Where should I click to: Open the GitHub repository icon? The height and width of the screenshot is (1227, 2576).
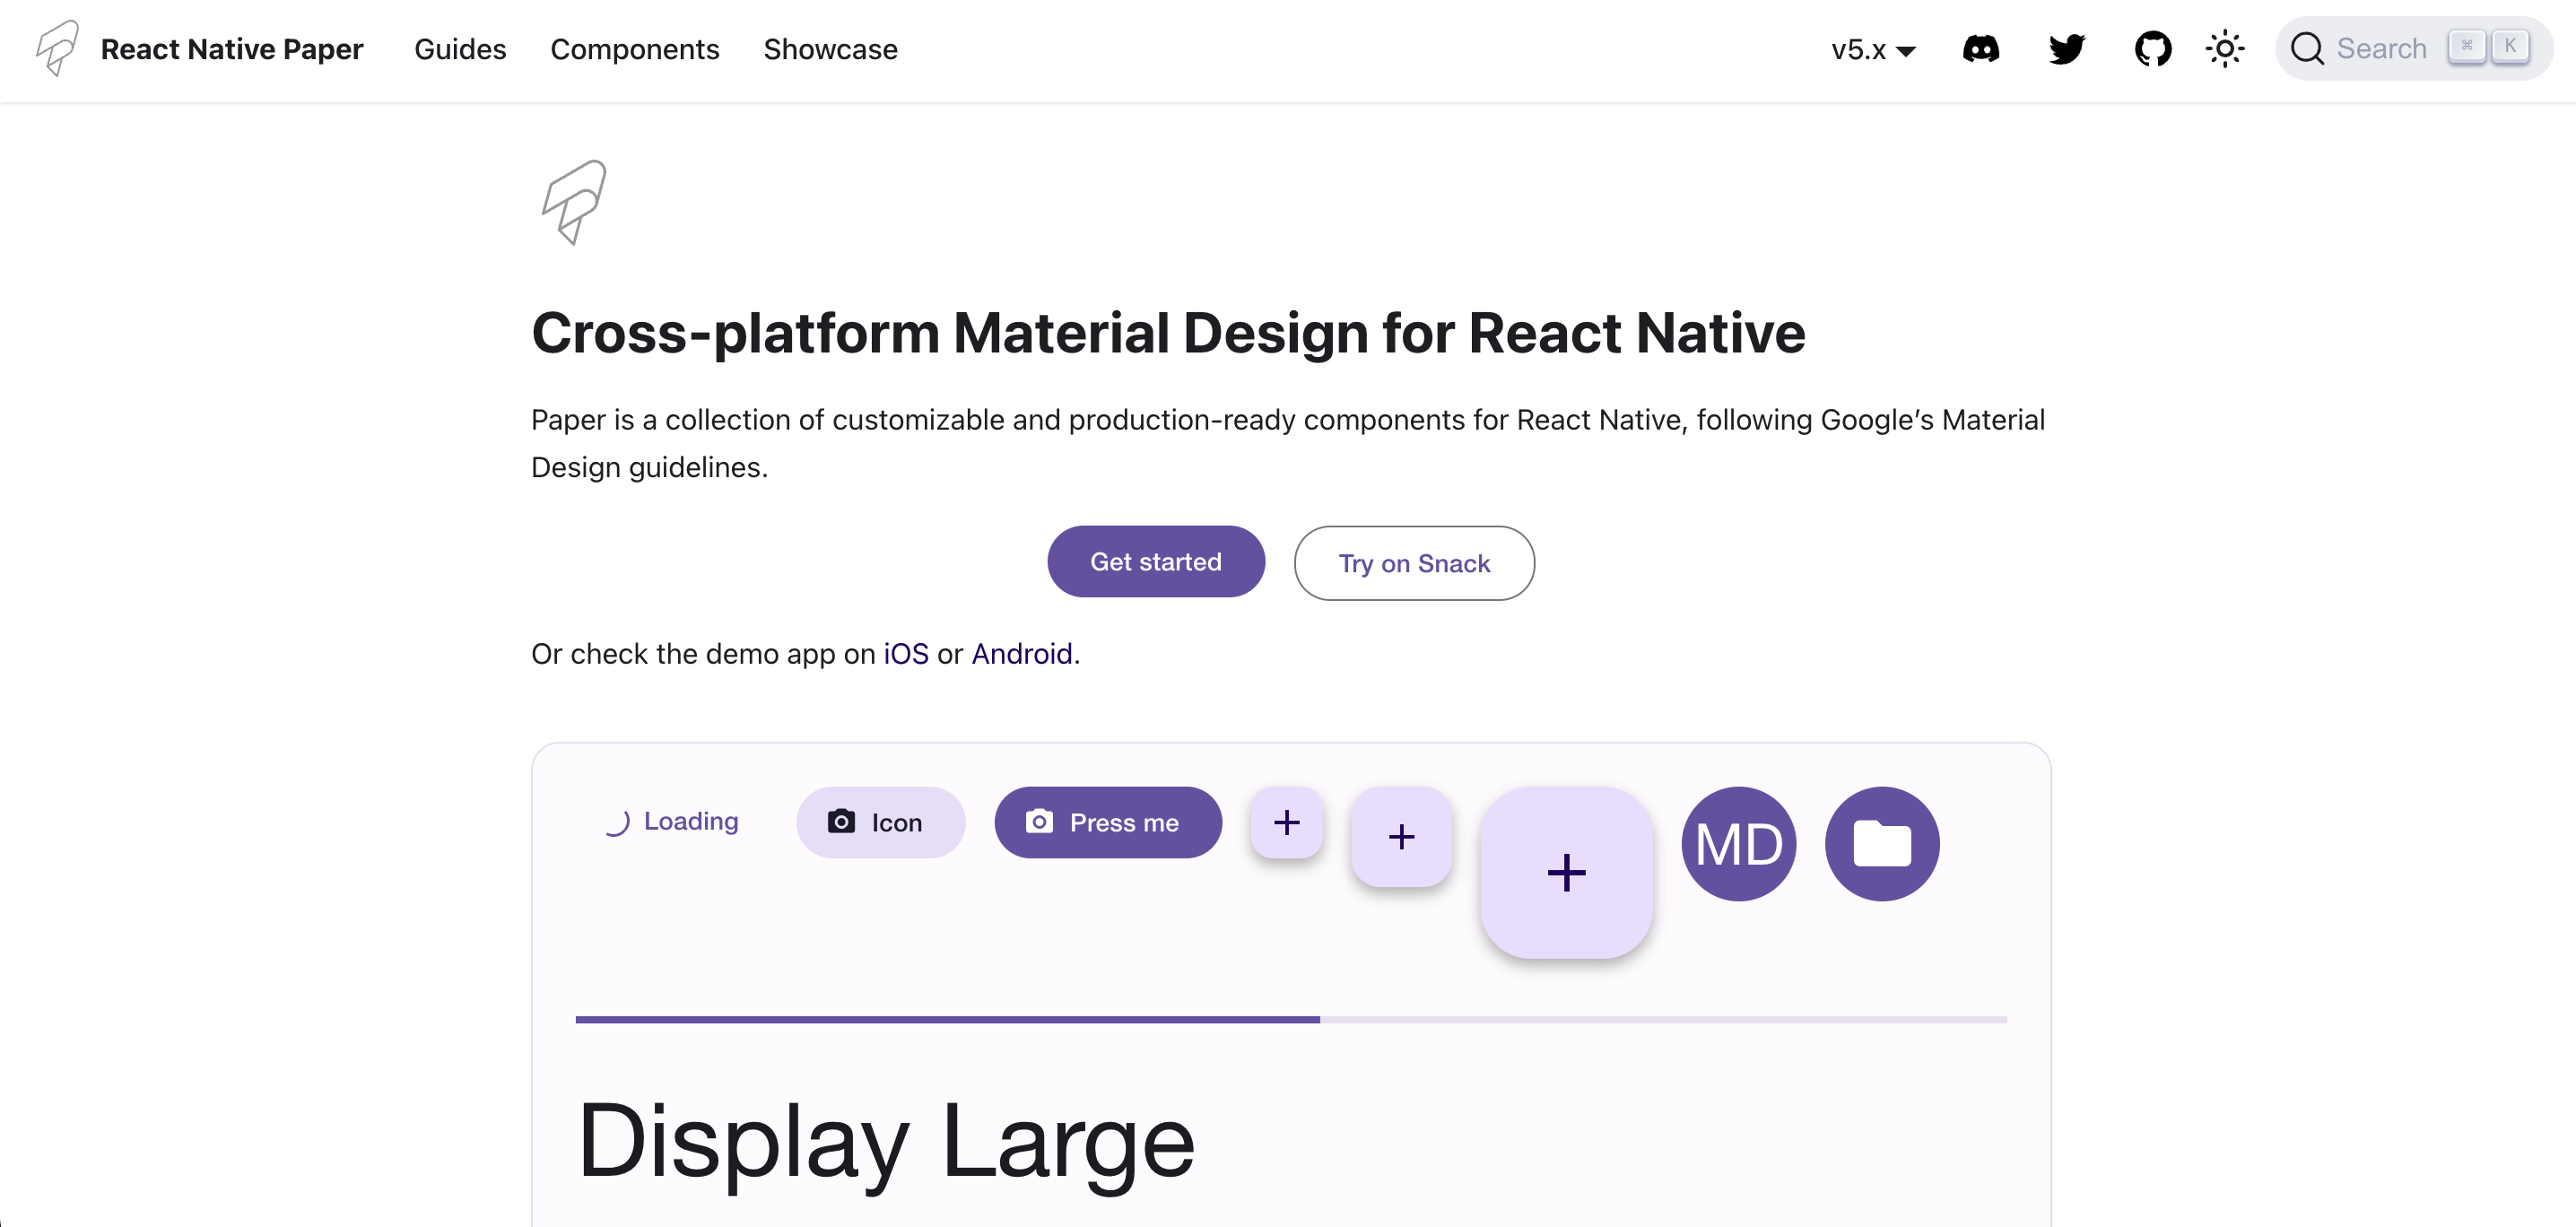[x=2152, y=48]
